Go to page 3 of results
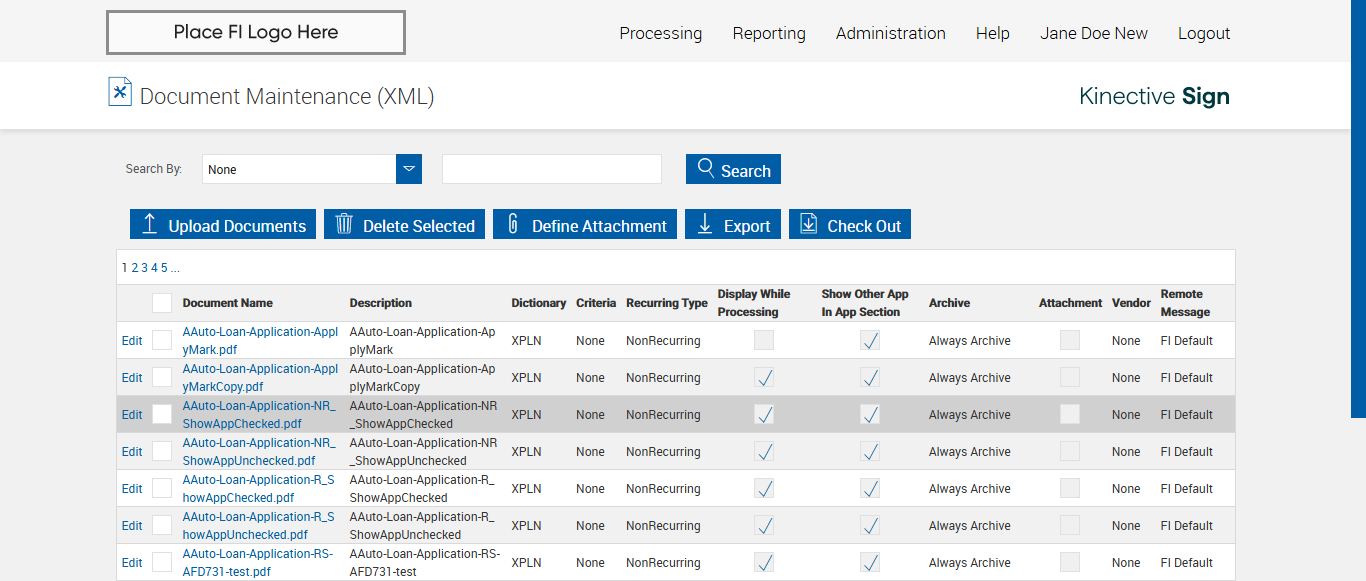The image size is (1366, 581). 144,268
